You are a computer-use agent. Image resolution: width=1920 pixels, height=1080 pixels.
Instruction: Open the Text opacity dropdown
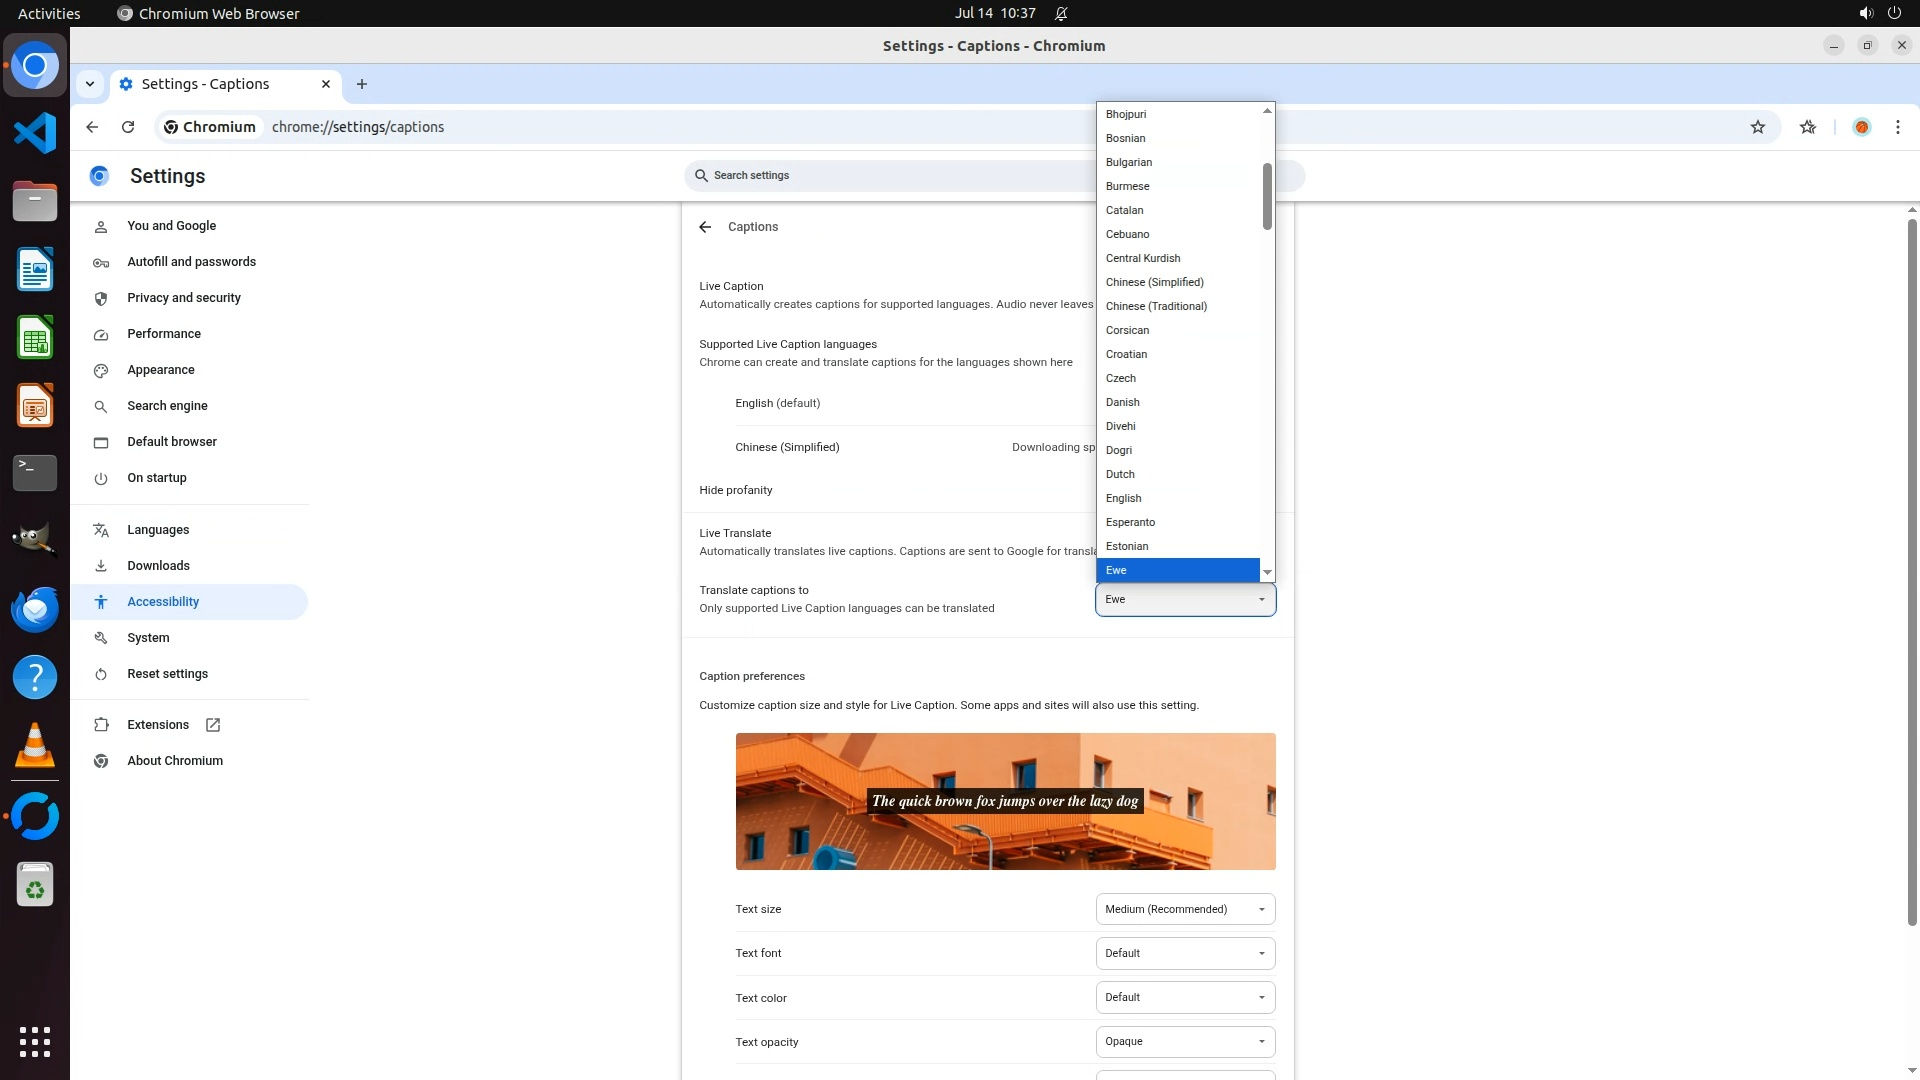[1185, 1041]
